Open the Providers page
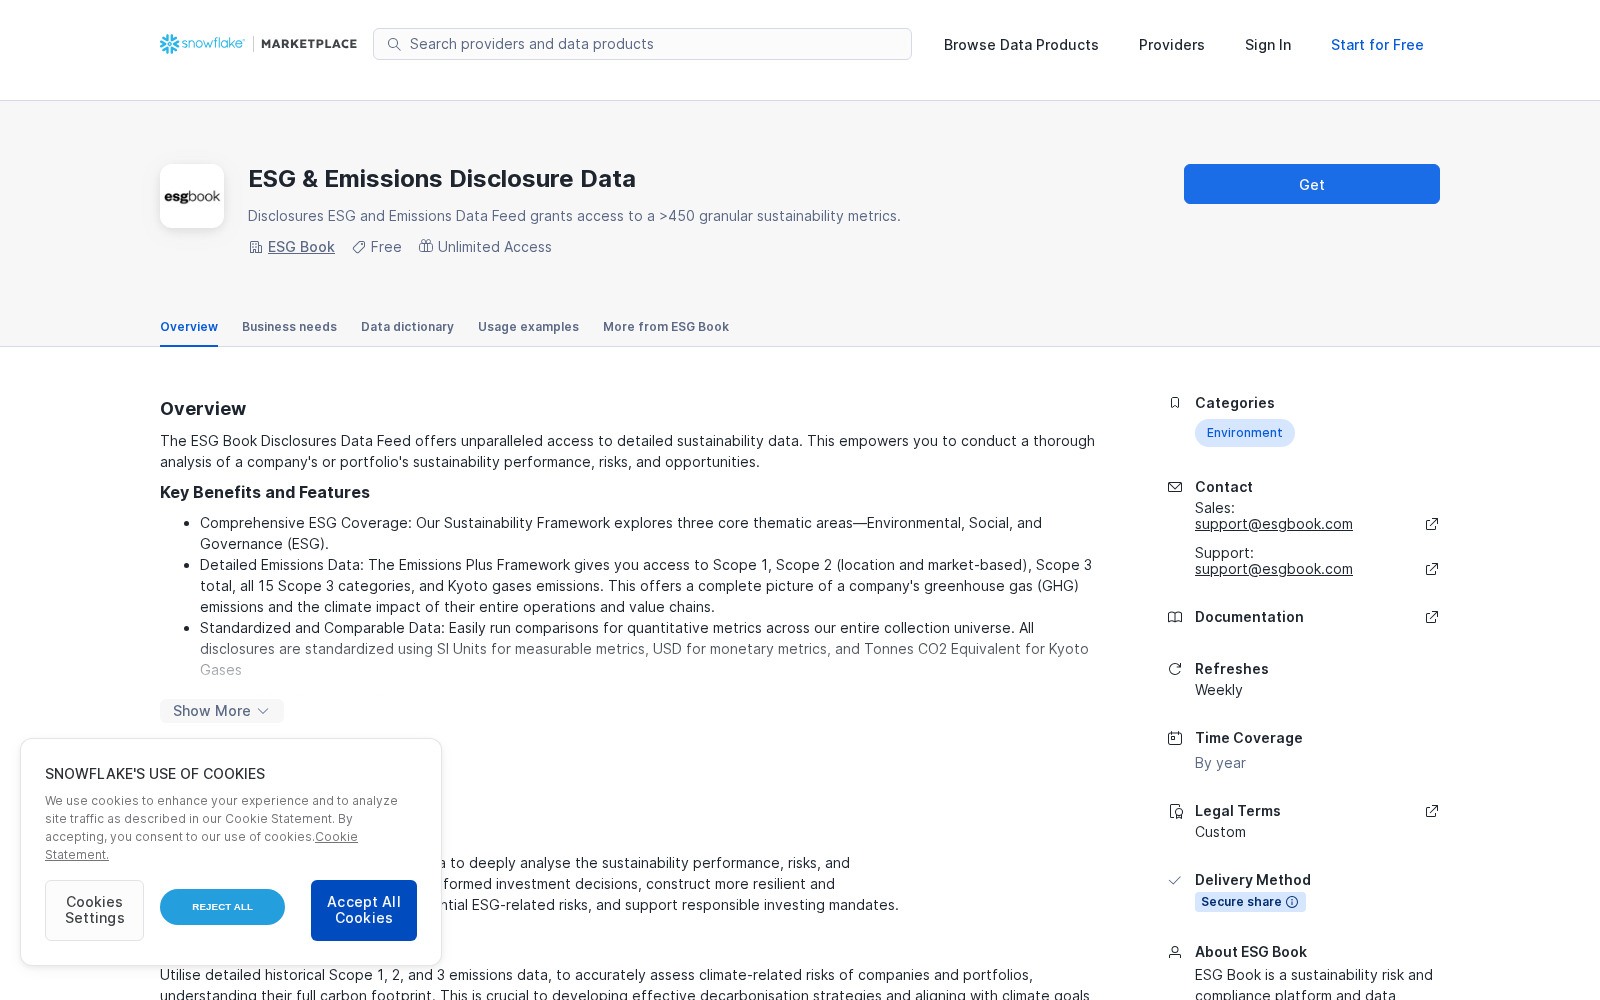1600x1000 pixels. point(1172,45)
